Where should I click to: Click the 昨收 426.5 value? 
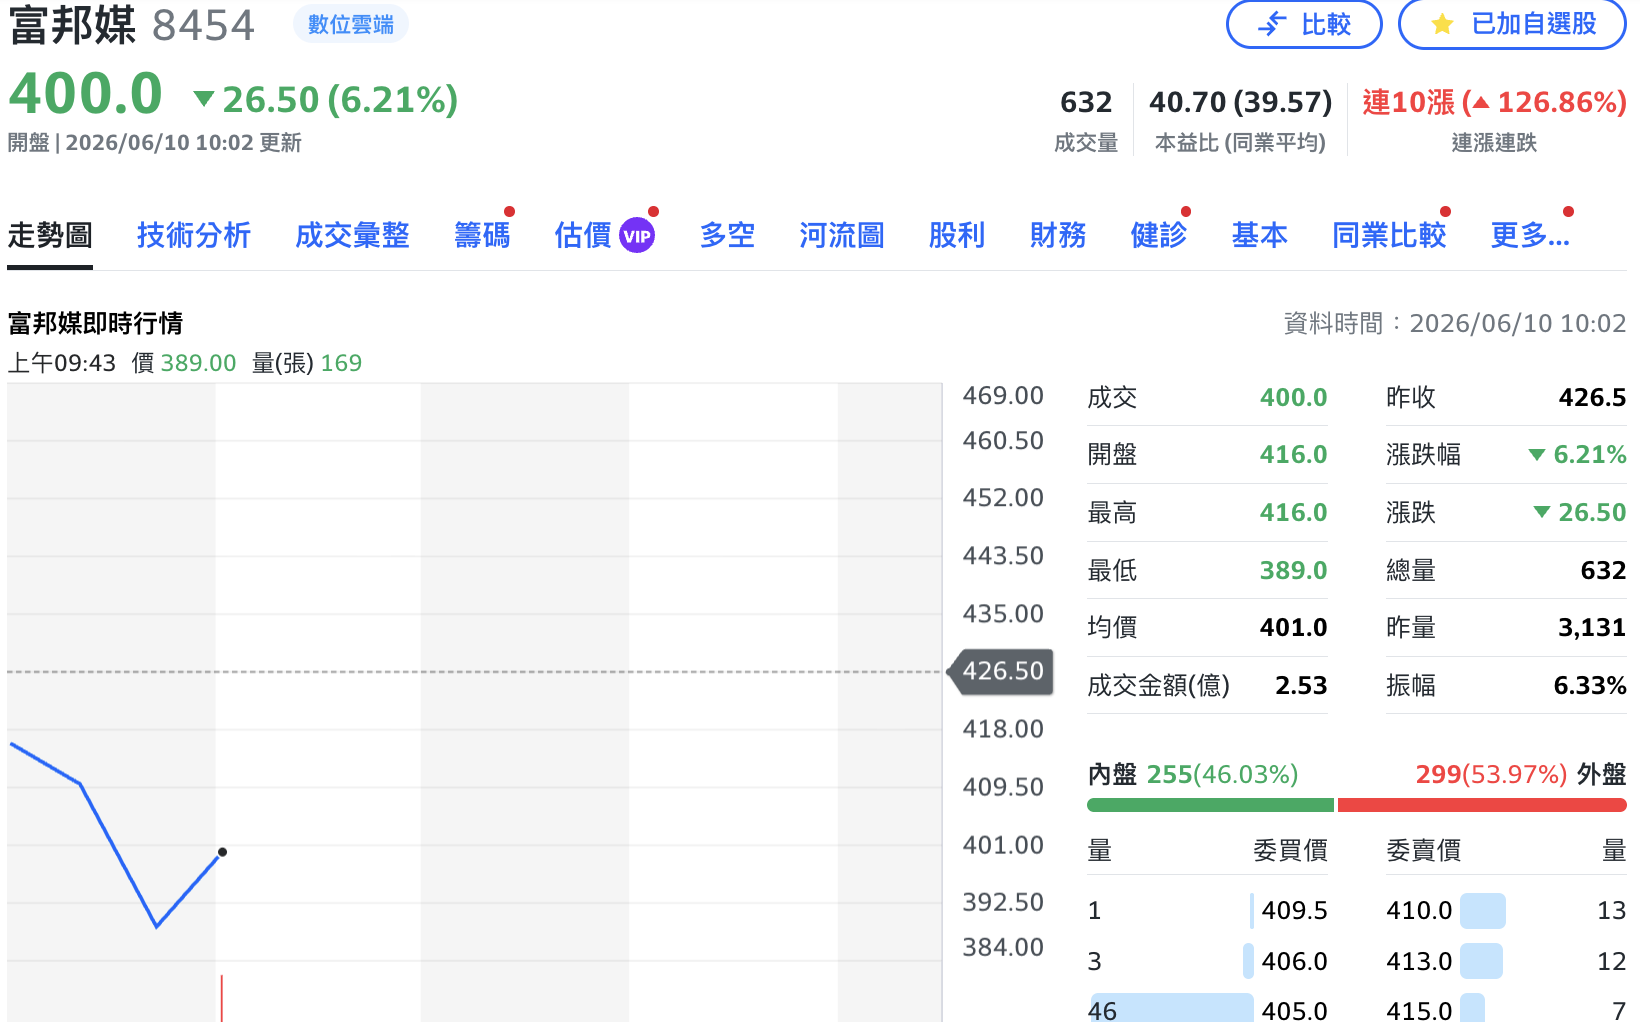click(1592, 398)
